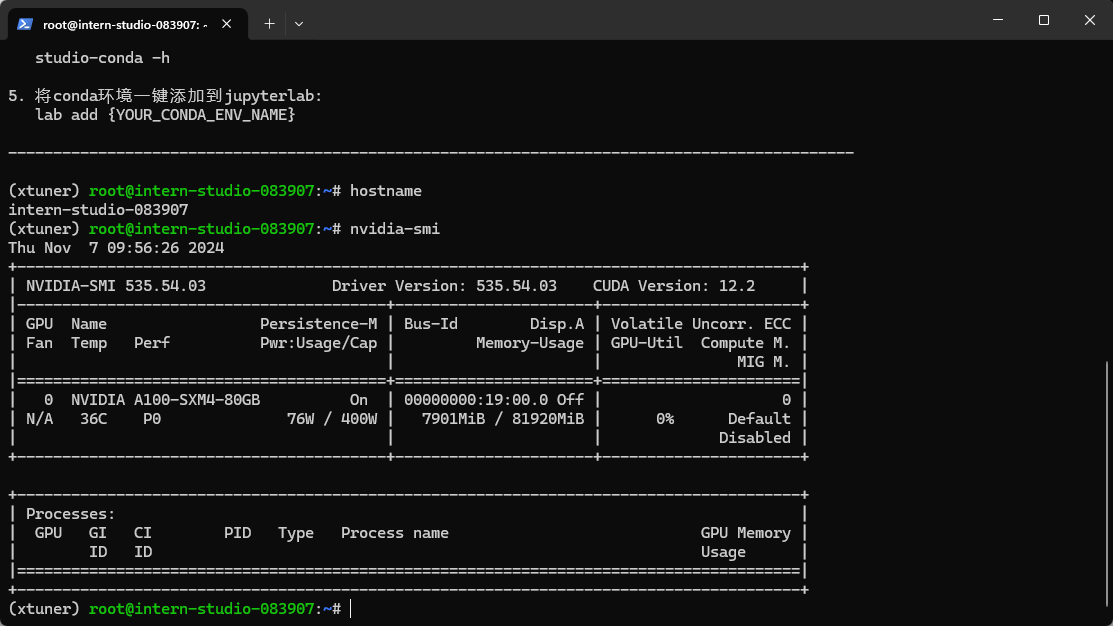Open the tab dropdown chevron menu
The image size is (1113, 626).
pyautogui.click(x=299, y=21)
